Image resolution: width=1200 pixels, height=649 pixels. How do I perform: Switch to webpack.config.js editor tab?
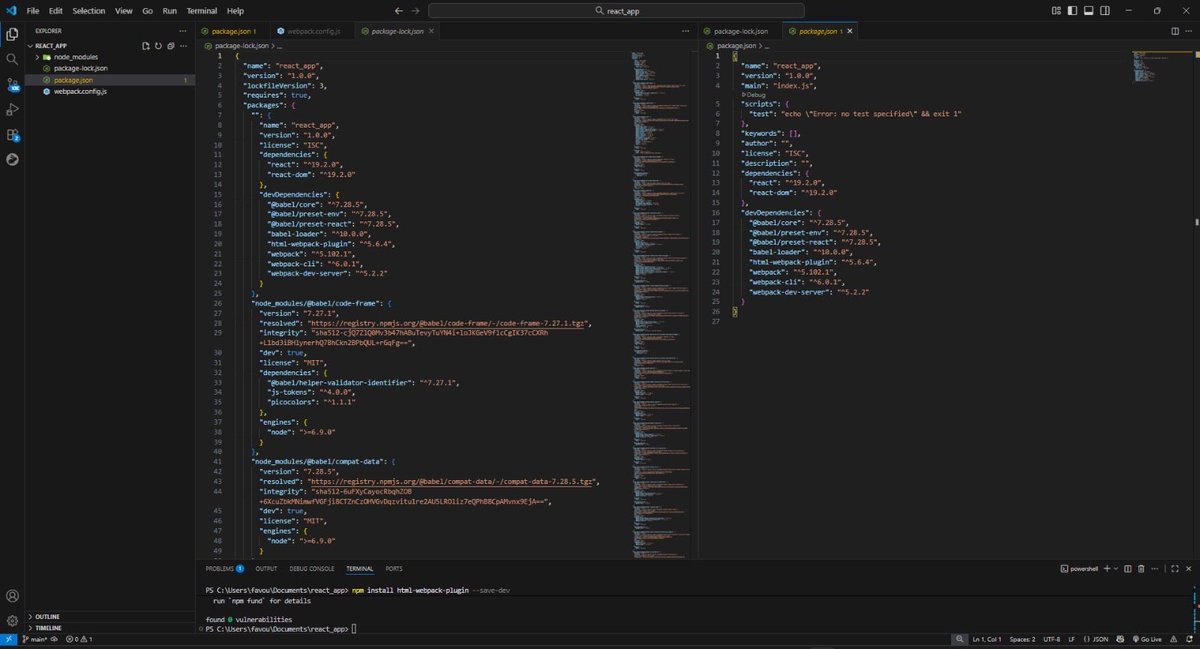tap(313, 31)
